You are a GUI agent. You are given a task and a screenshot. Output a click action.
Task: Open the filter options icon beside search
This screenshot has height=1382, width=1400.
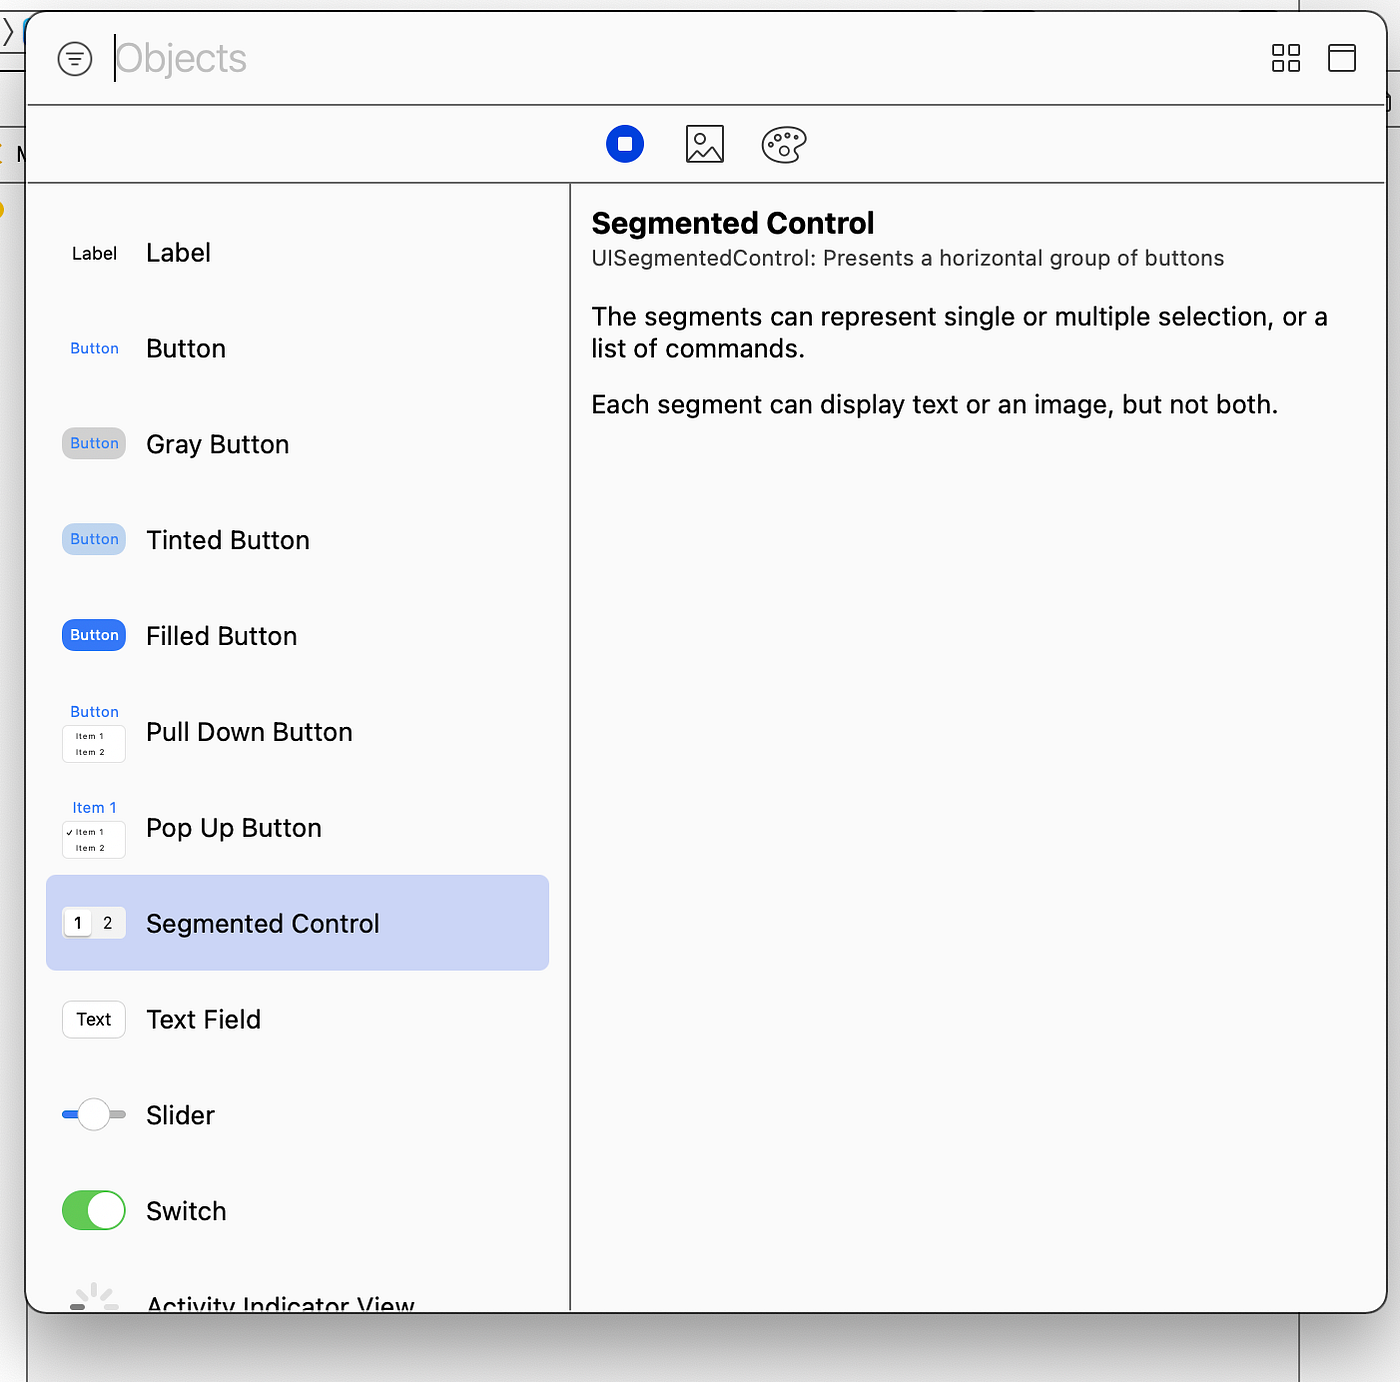click(75, 59)
